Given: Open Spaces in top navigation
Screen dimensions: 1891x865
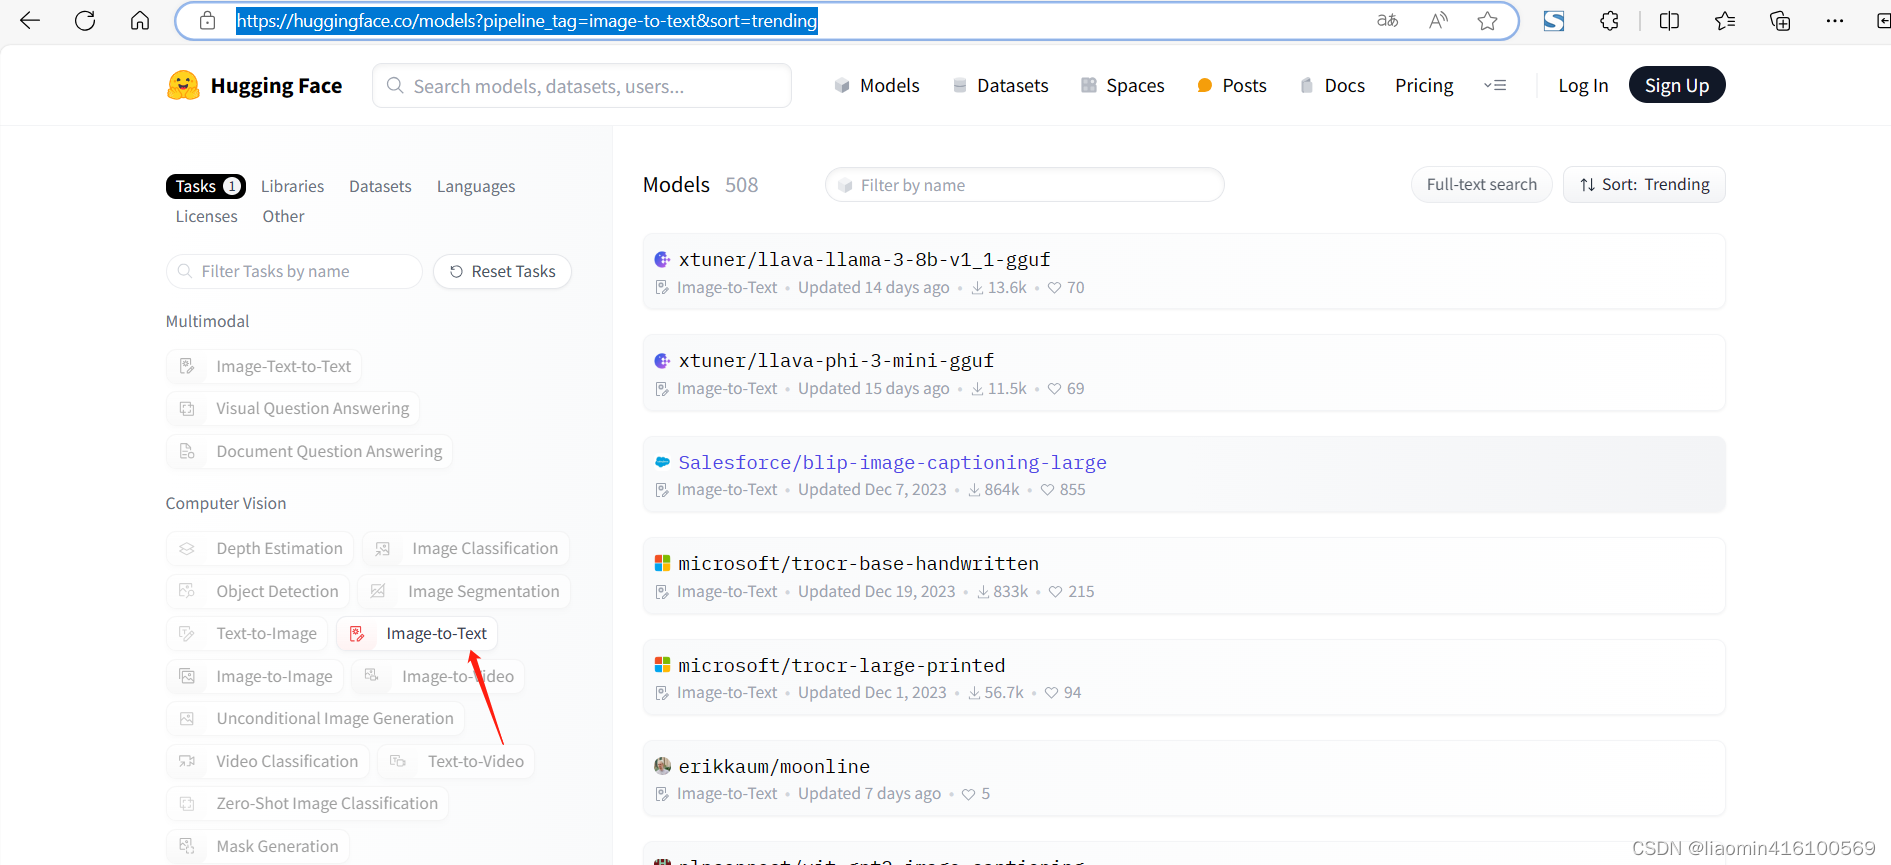Looking at the screenshot, I should 1123,85.
